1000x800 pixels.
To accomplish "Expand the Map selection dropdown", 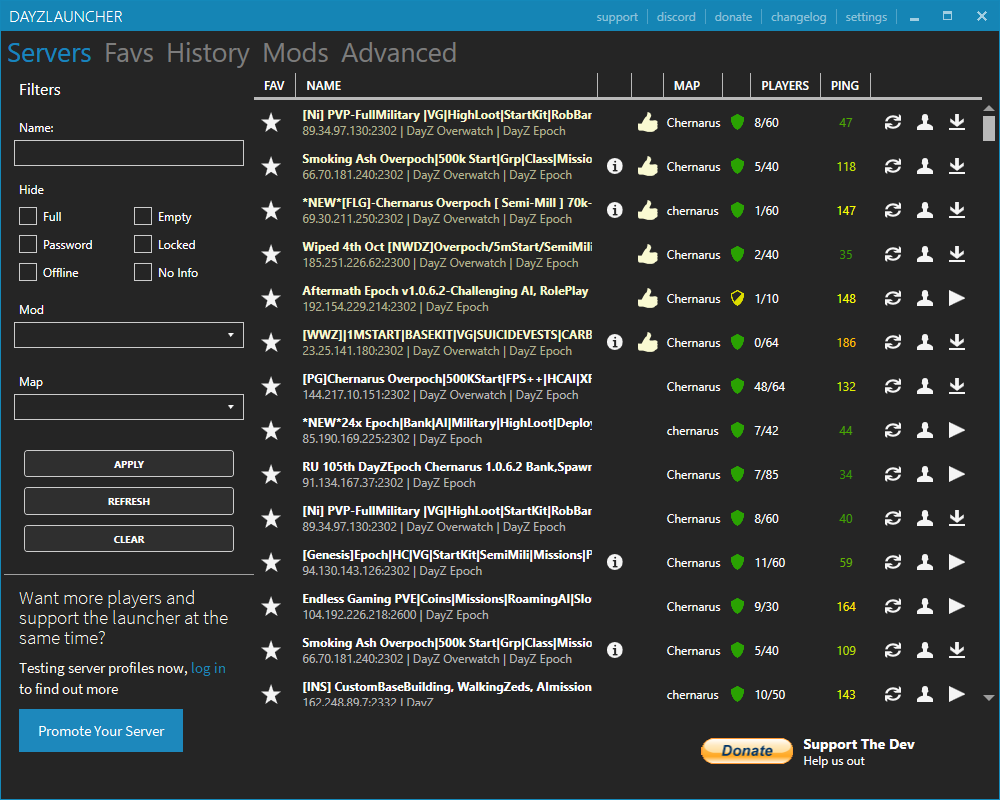I will 128,407.
